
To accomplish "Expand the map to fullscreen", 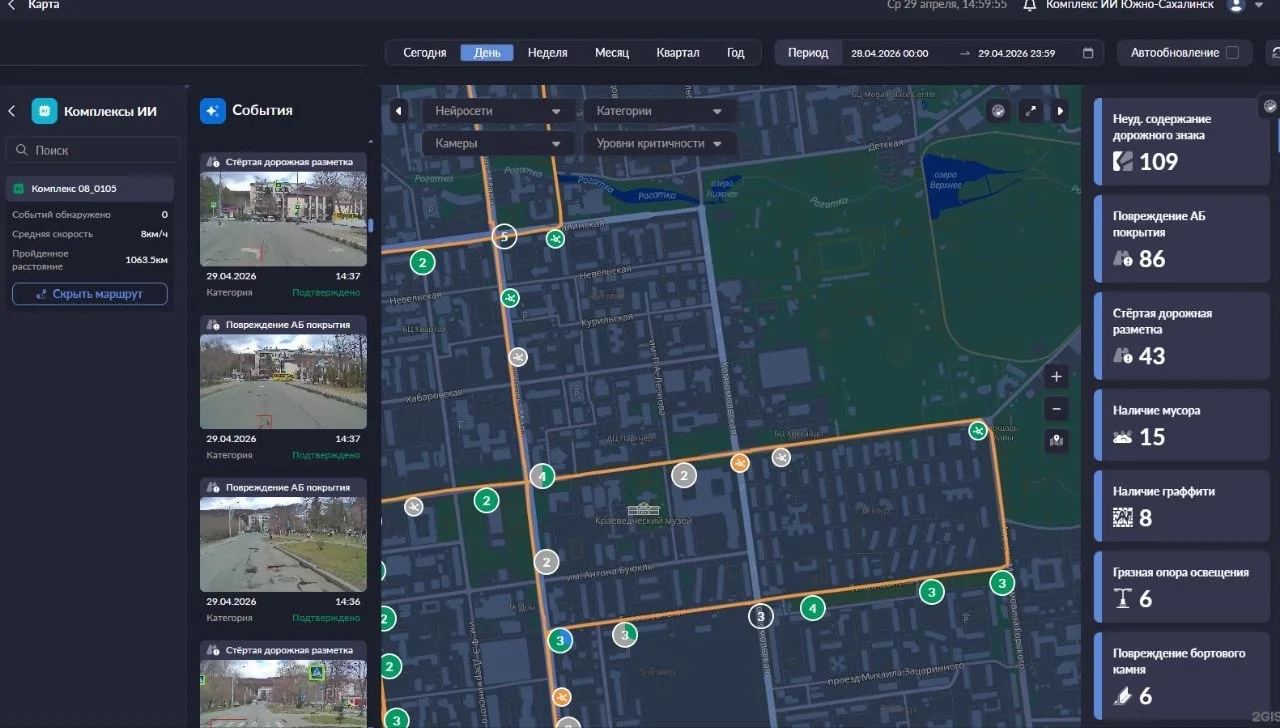I will pos(1031,111).
